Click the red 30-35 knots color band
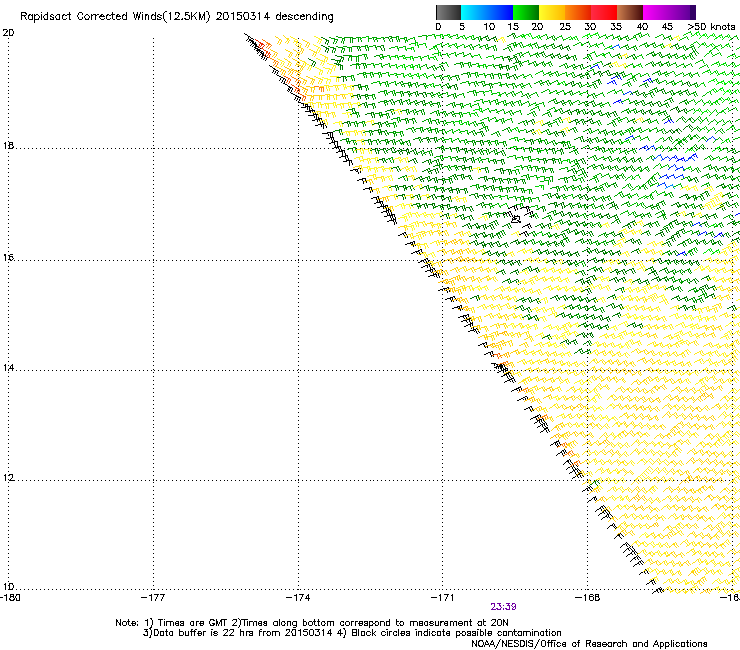Viewport: 740px width, 650px height. (604, 12)
